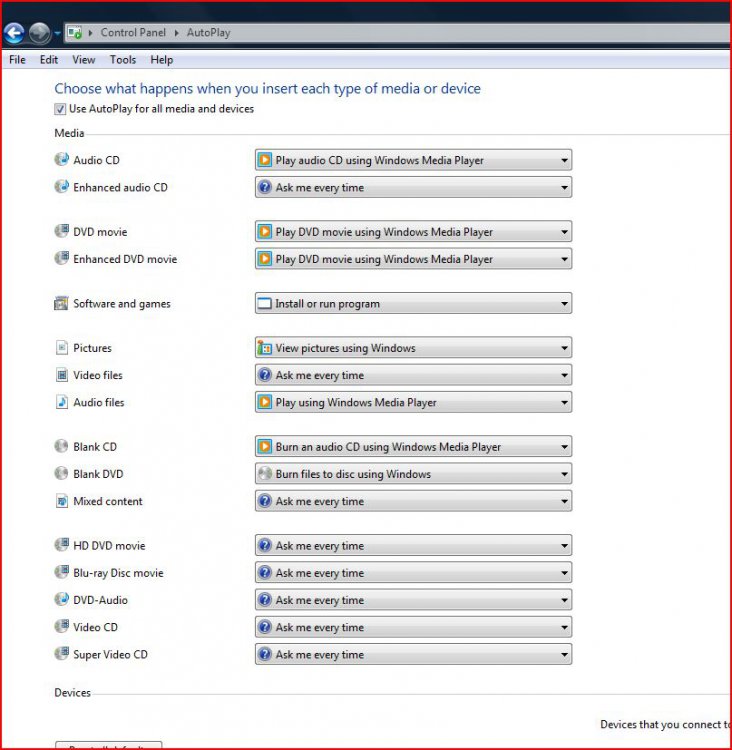Click the Video files icon

(62, 375)
